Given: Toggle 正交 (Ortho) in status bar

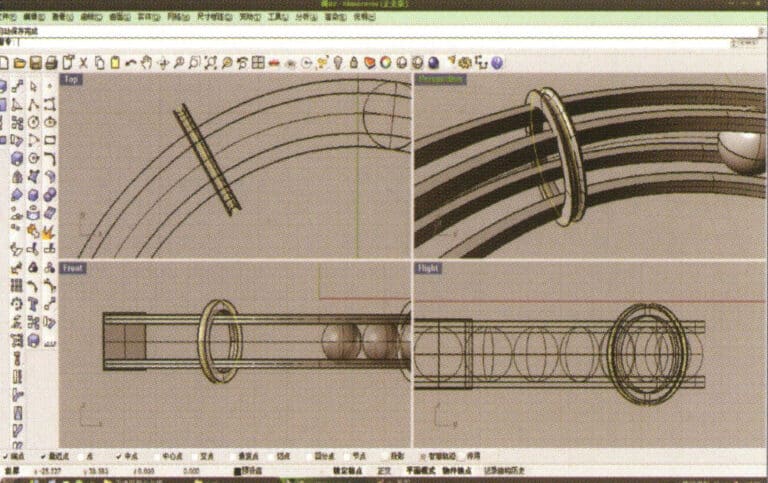Looking at the screenshot, I should click(390, 469).
